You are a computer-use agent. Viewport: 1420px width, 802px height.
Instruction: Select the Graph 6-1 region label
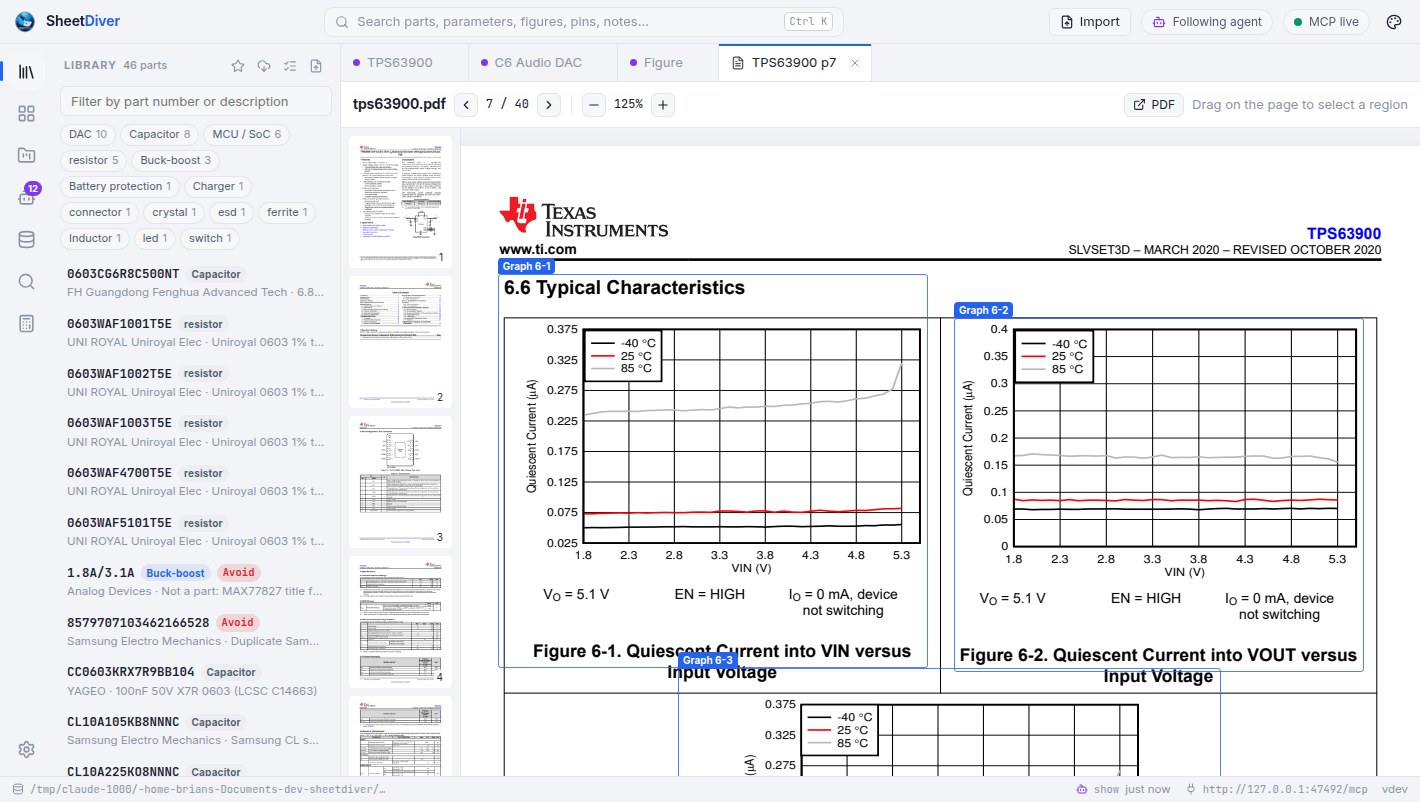[526, 266]
